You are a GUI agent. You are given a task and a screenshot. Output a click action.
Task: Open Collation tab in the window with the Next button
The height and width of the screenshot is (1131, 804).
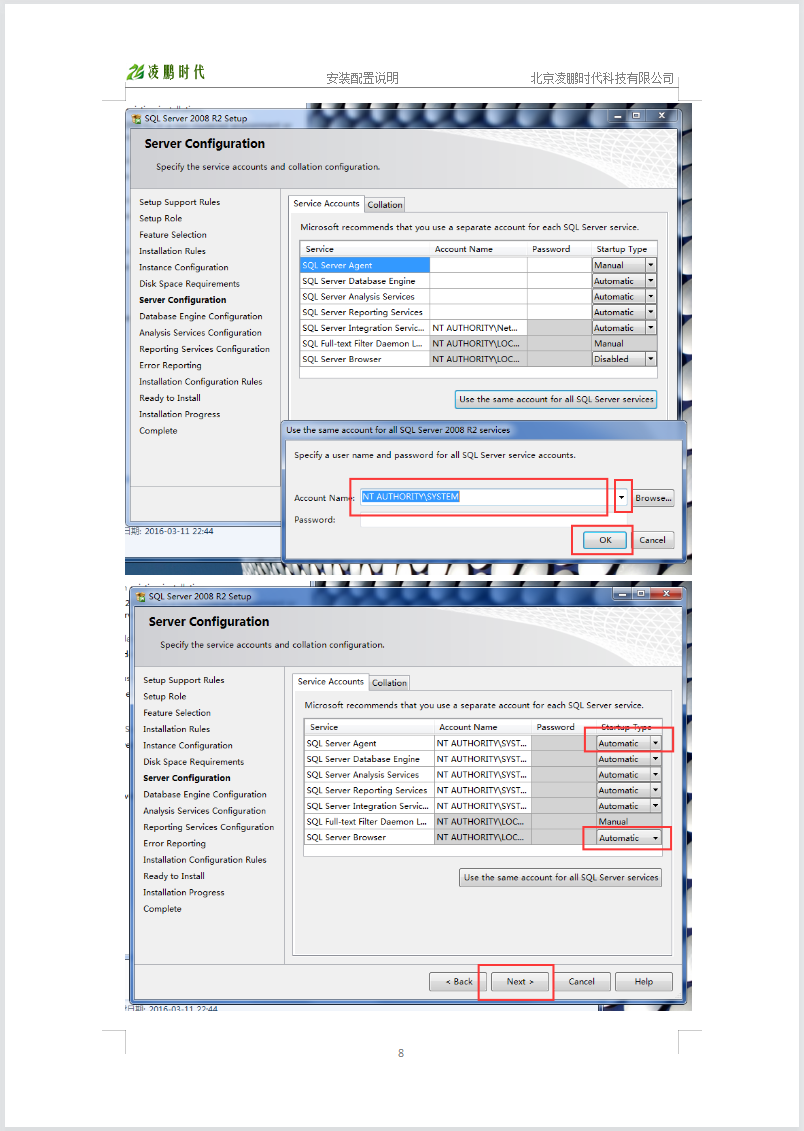point(389,683)
